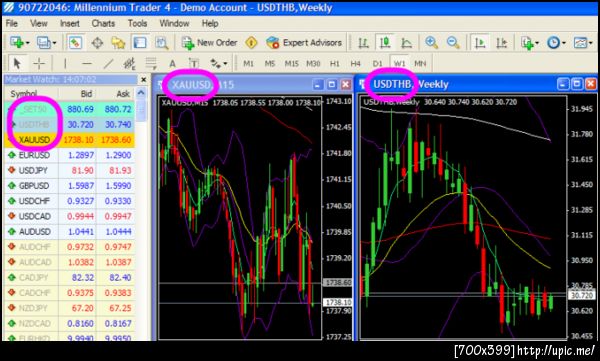Select the Text (A) tool
Image resolution: width=600 pixels, height=361 pixels.
[173, 64]
